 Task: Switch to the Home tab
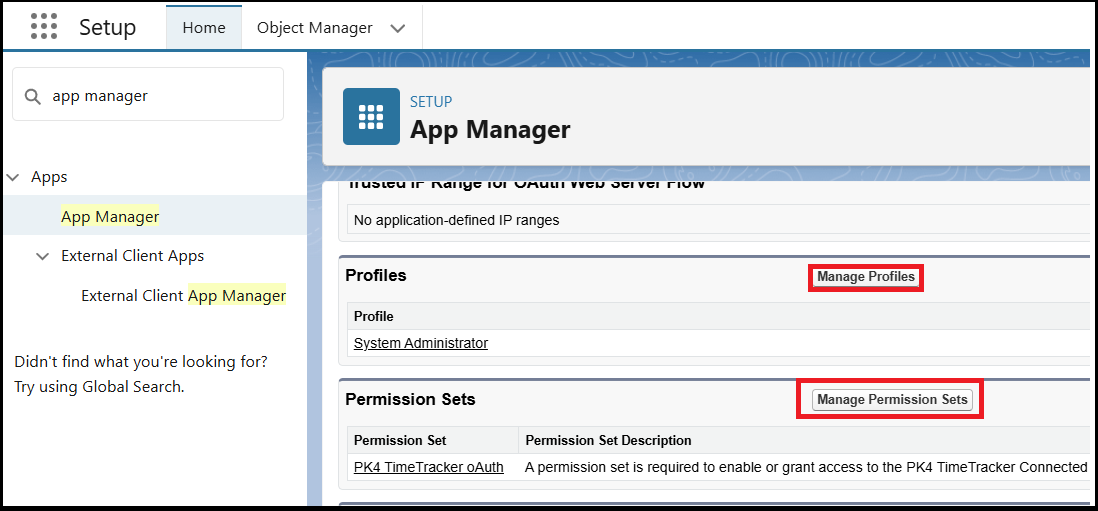pyautogui.click(x=204, y=28)
